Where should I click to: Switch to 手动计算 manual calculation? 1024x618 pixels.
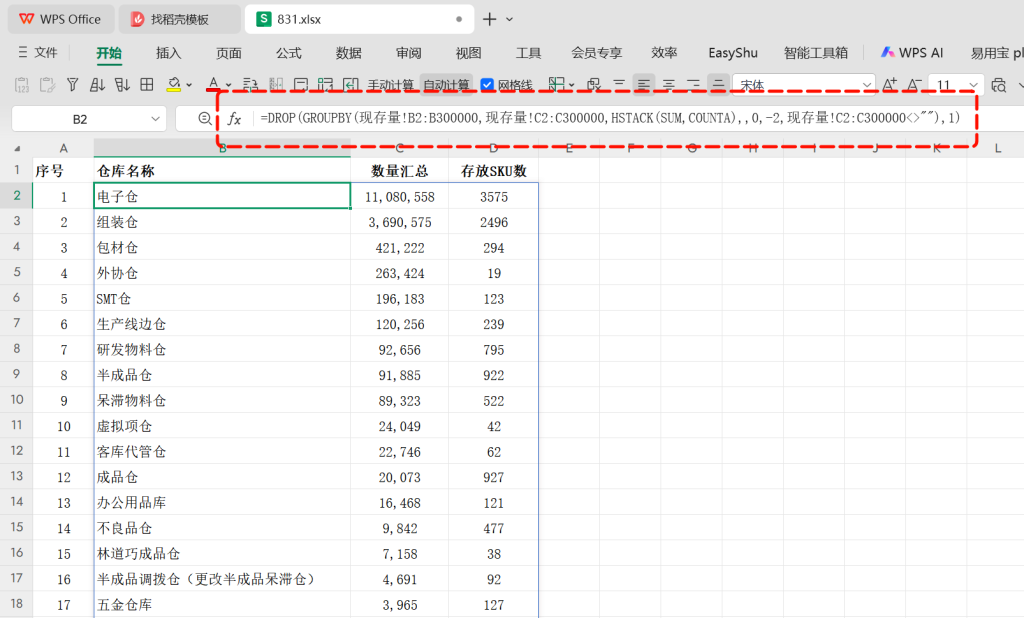(x=391, y=85)
